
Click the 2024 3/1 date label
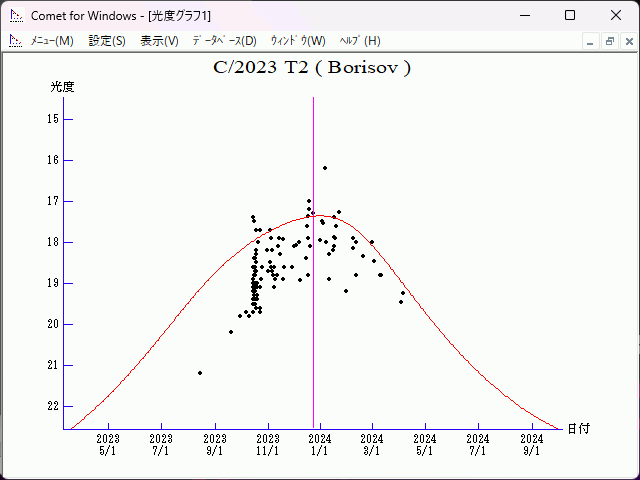point(372,445)
